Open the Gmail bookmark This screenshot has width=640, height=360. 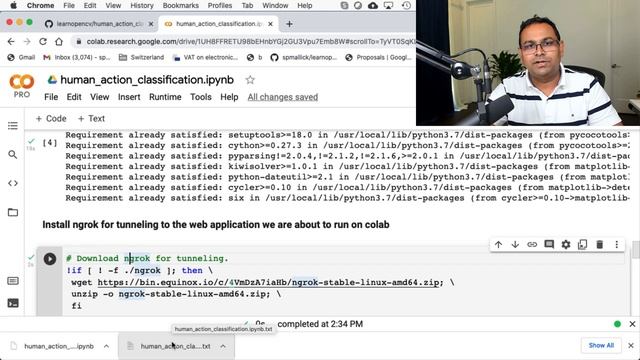(21, 58)
